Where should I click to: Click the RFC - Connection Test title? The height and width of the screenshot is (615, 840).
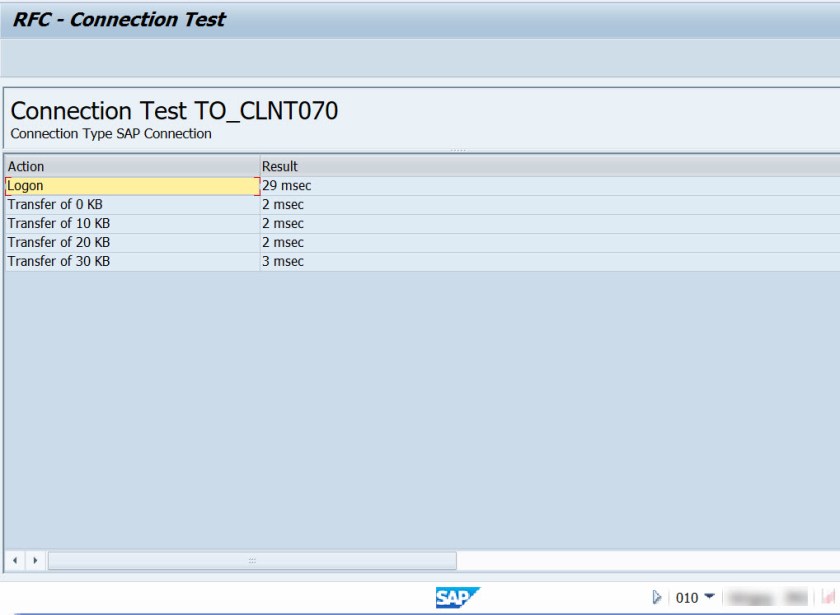pyautogui.click(x=119, y=19)
